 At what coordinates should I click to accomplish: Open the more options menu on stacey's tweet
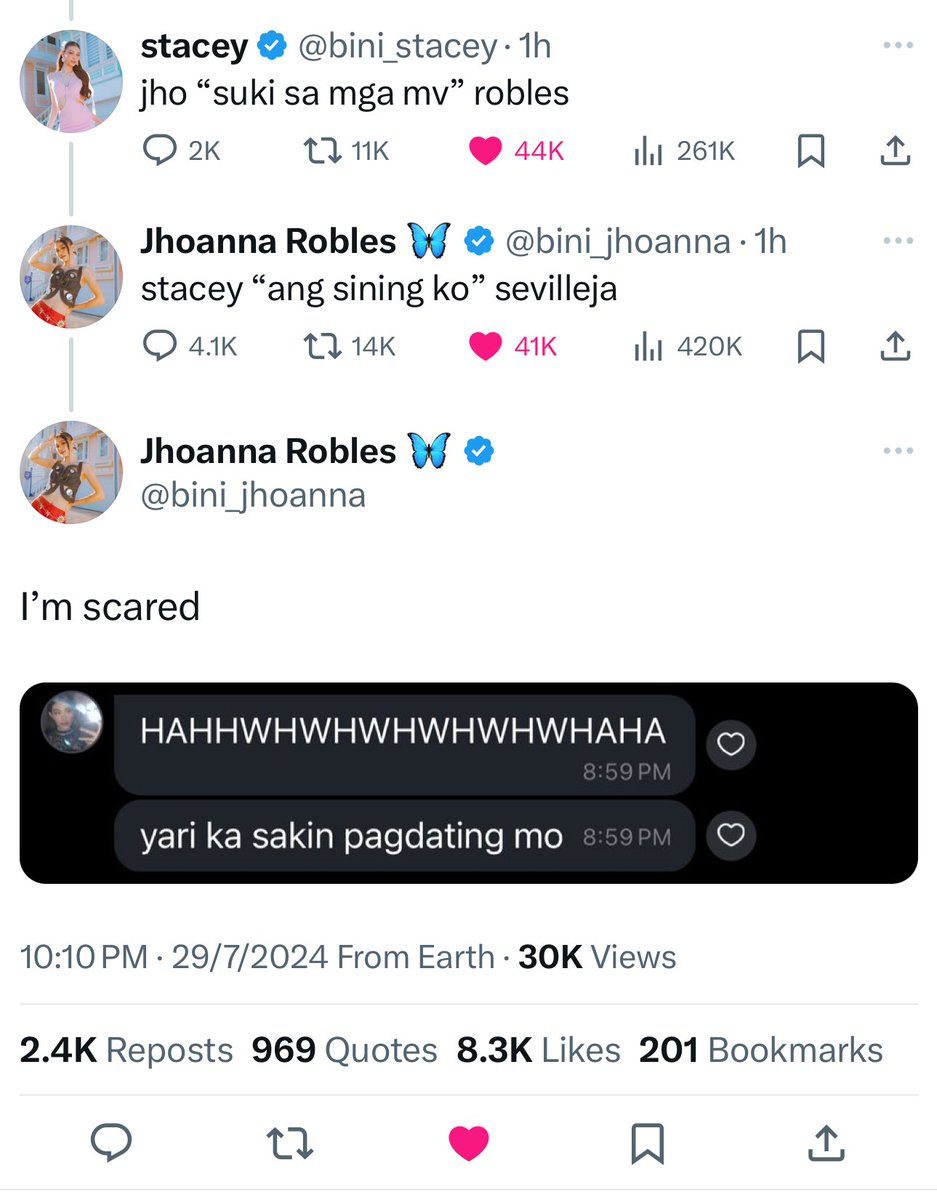pos(898,46)
